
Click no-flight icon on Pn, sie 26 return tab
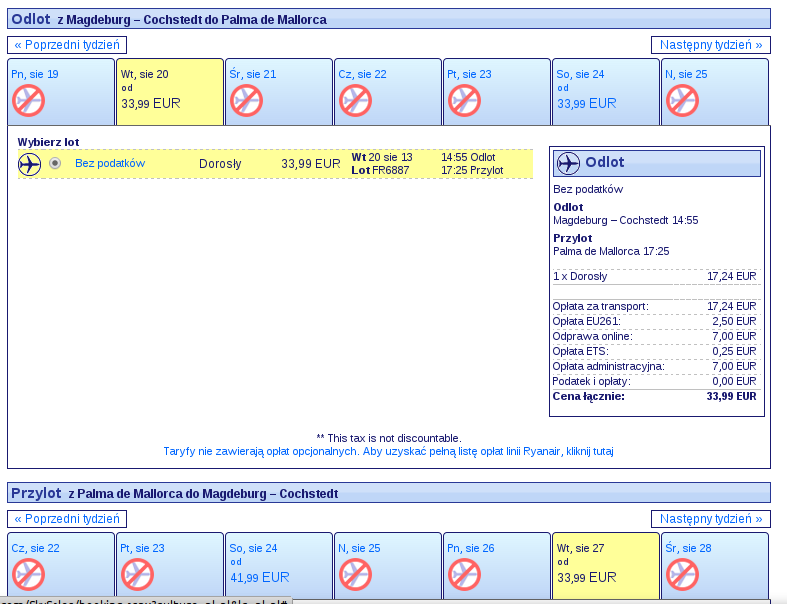(x=464, y=574)
